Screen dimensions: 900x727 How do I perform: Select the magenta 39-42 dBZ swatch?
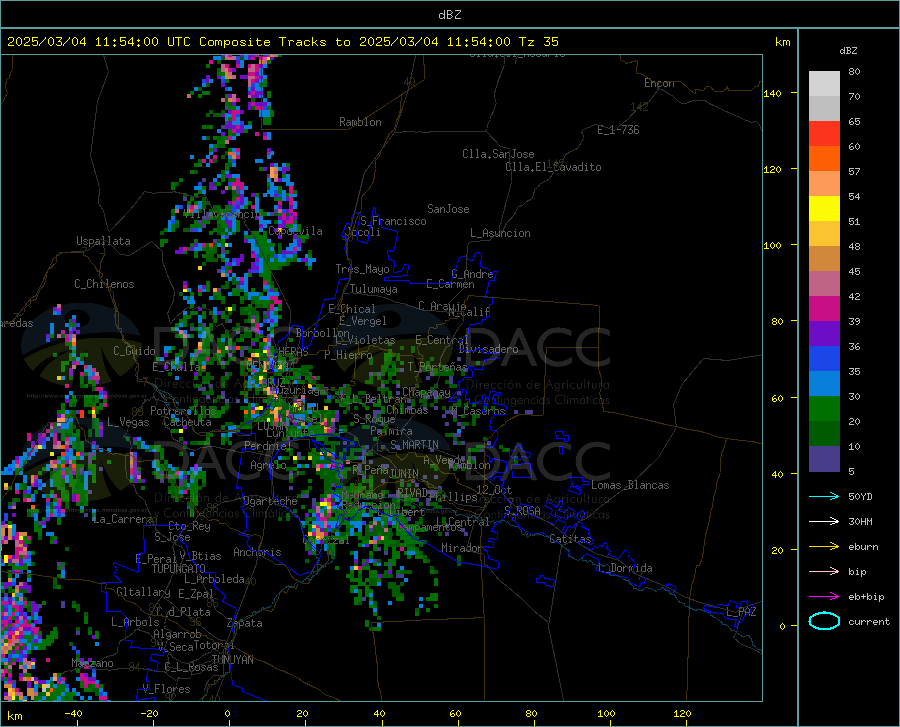tap(824, 309)
